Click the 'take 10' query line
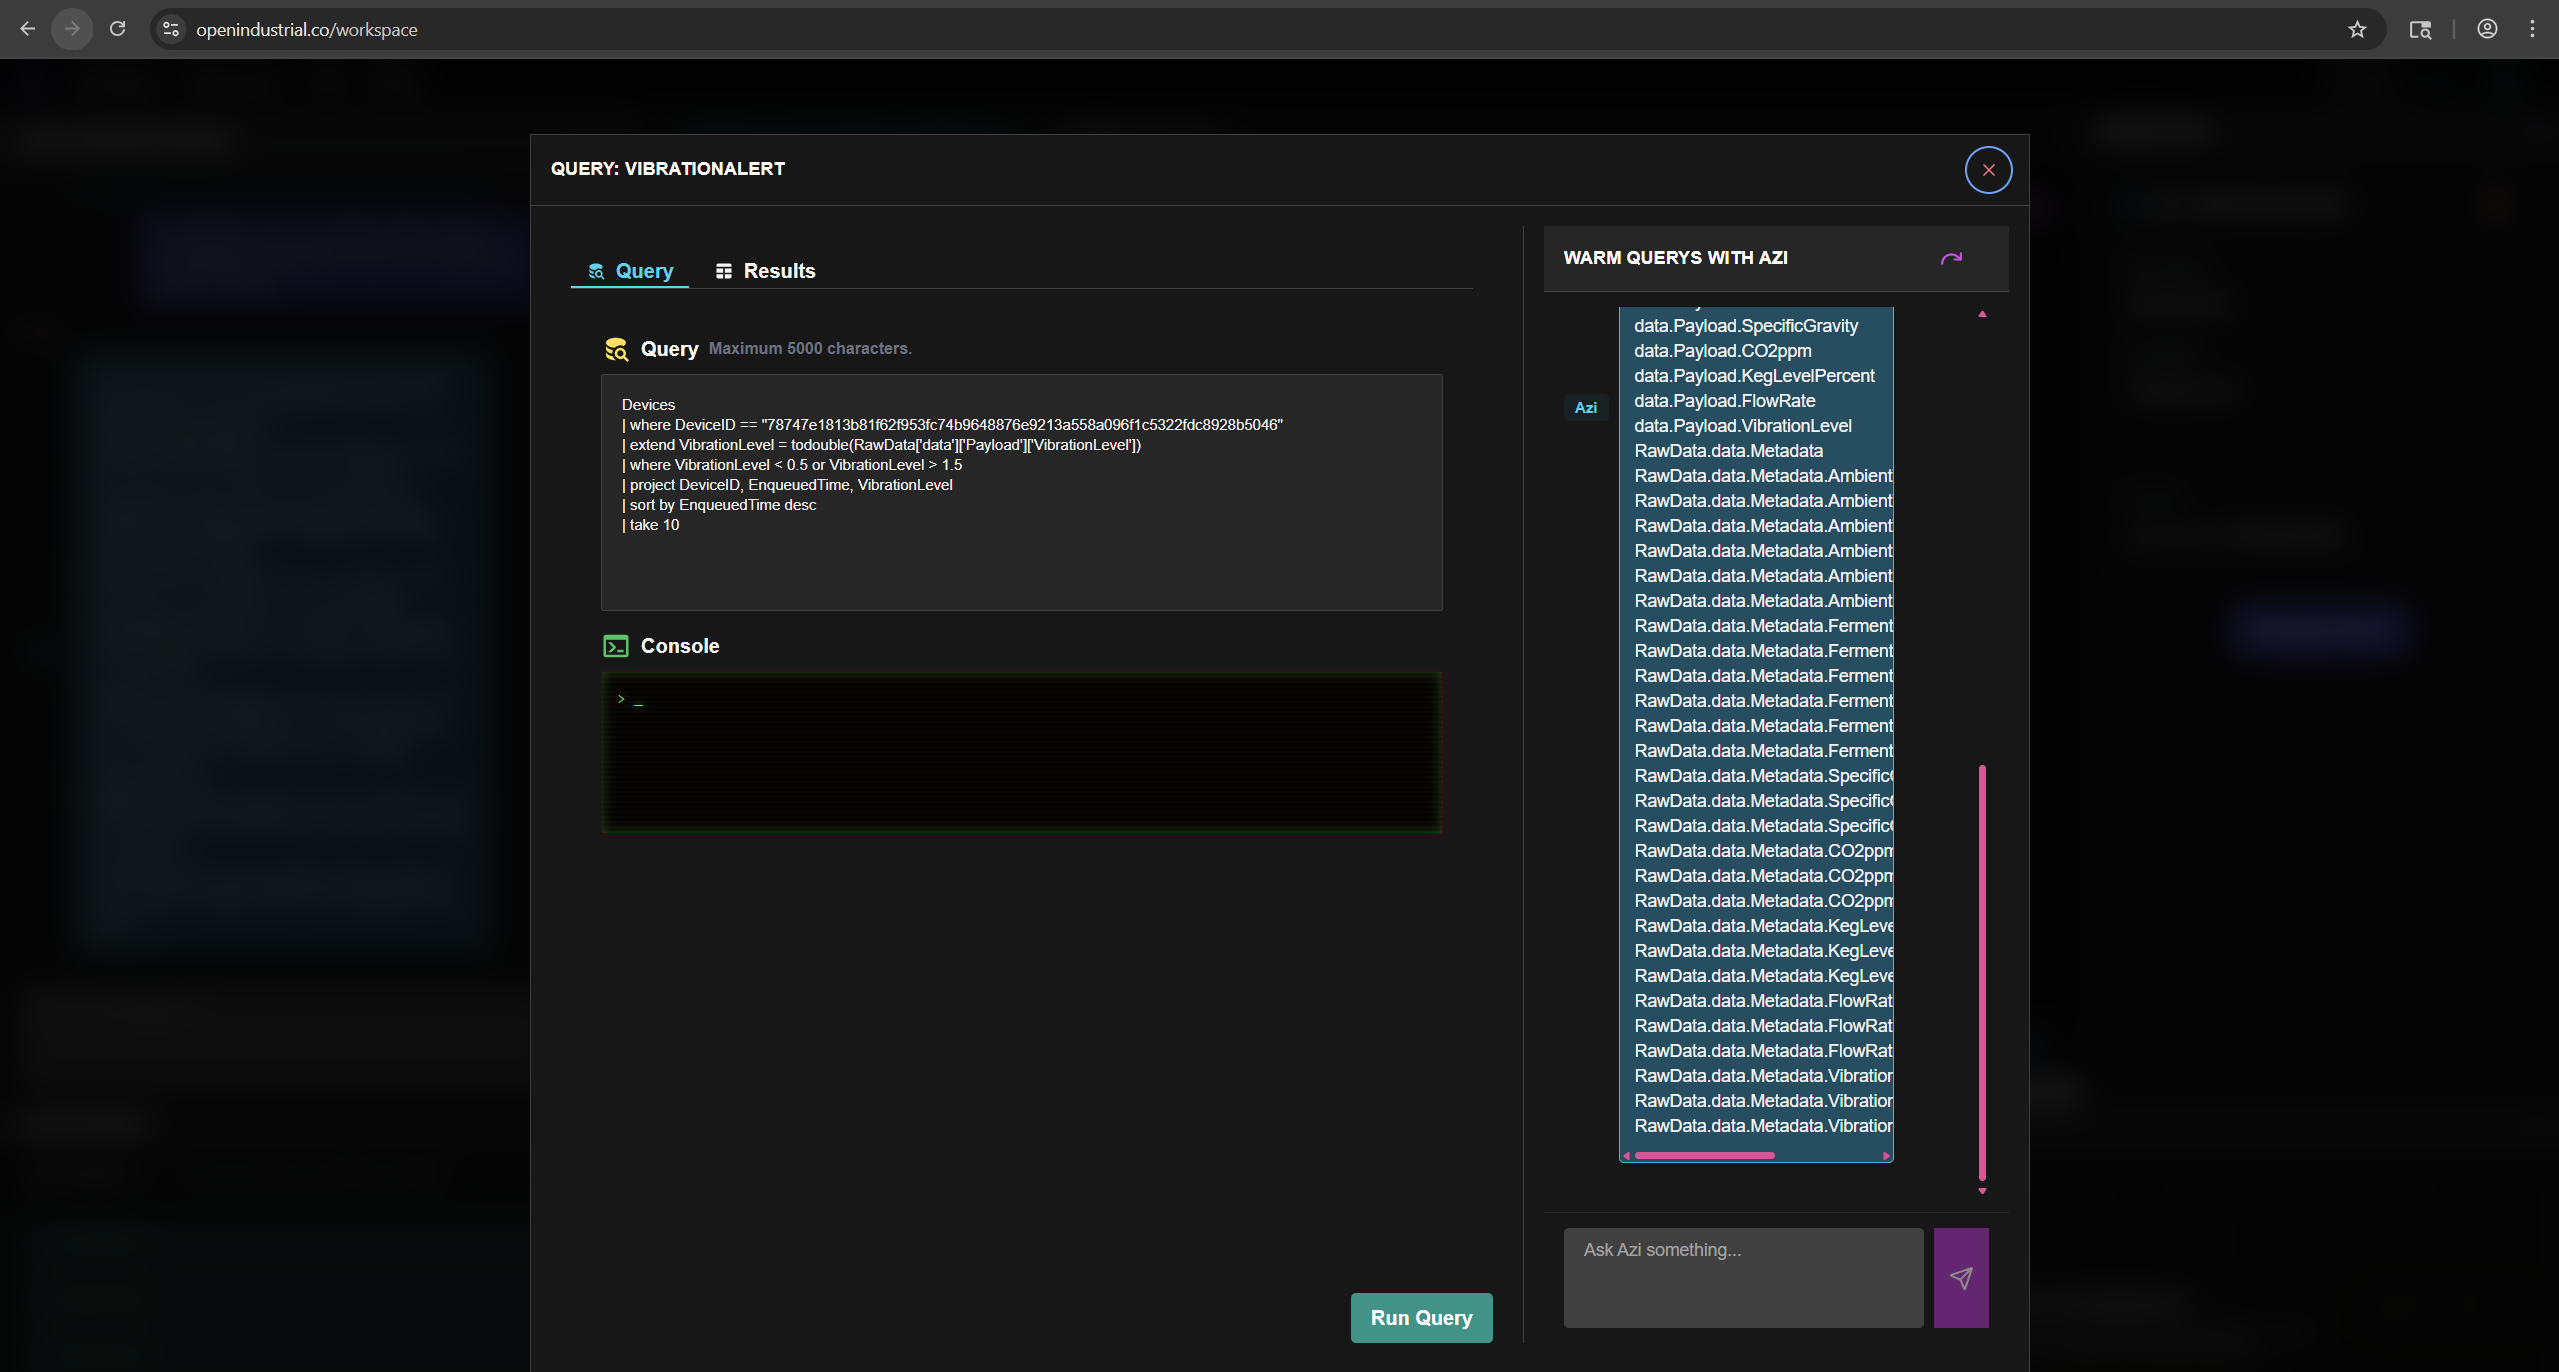 [651, 525]
